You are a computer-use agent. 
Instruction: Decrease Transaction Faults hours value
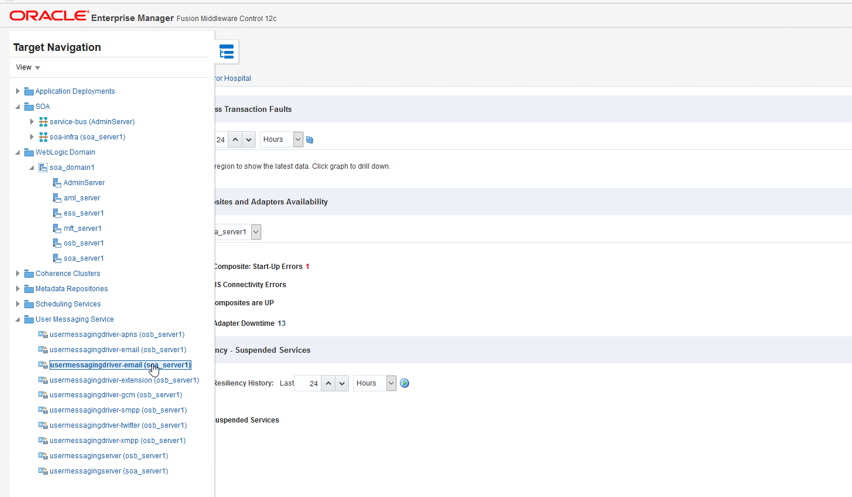[x=248, y=140]
